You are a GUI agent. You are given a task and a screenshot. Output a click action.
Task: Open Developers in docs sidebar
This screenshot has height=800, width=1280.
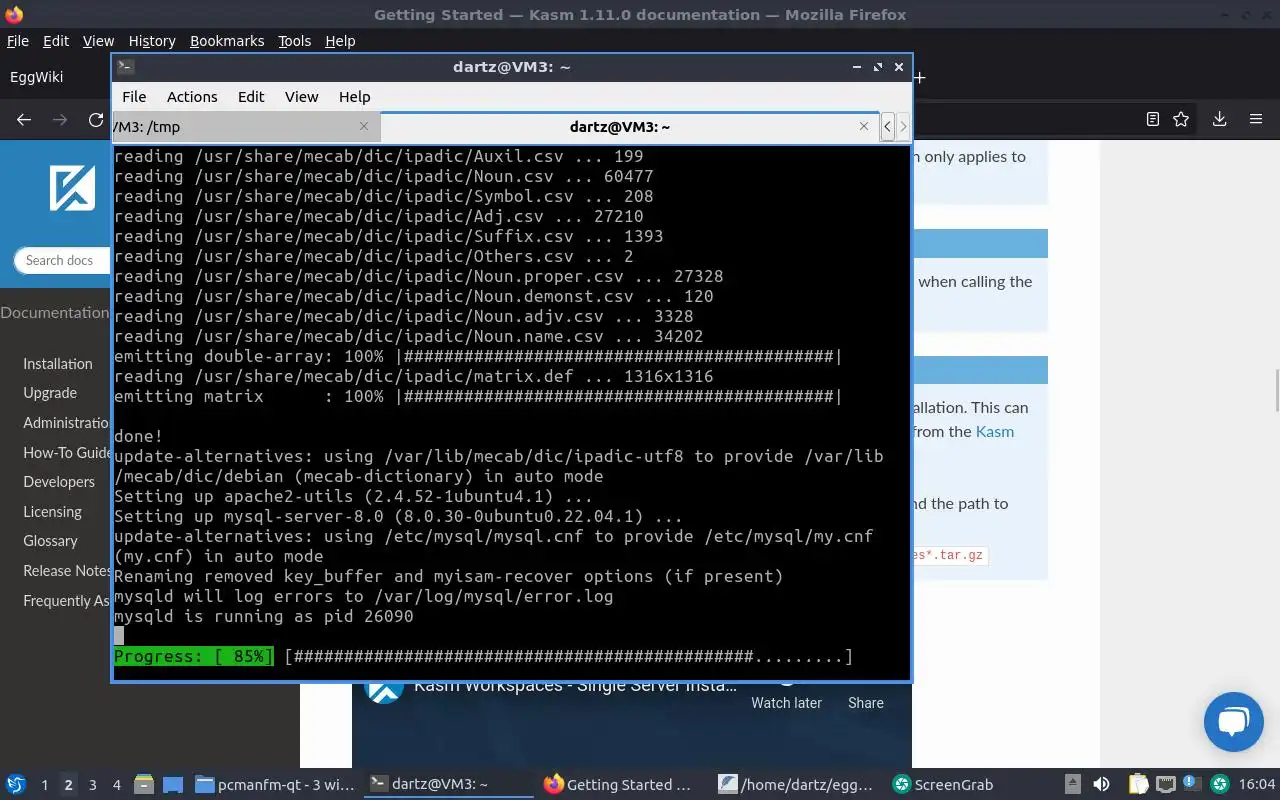[59, 482]
